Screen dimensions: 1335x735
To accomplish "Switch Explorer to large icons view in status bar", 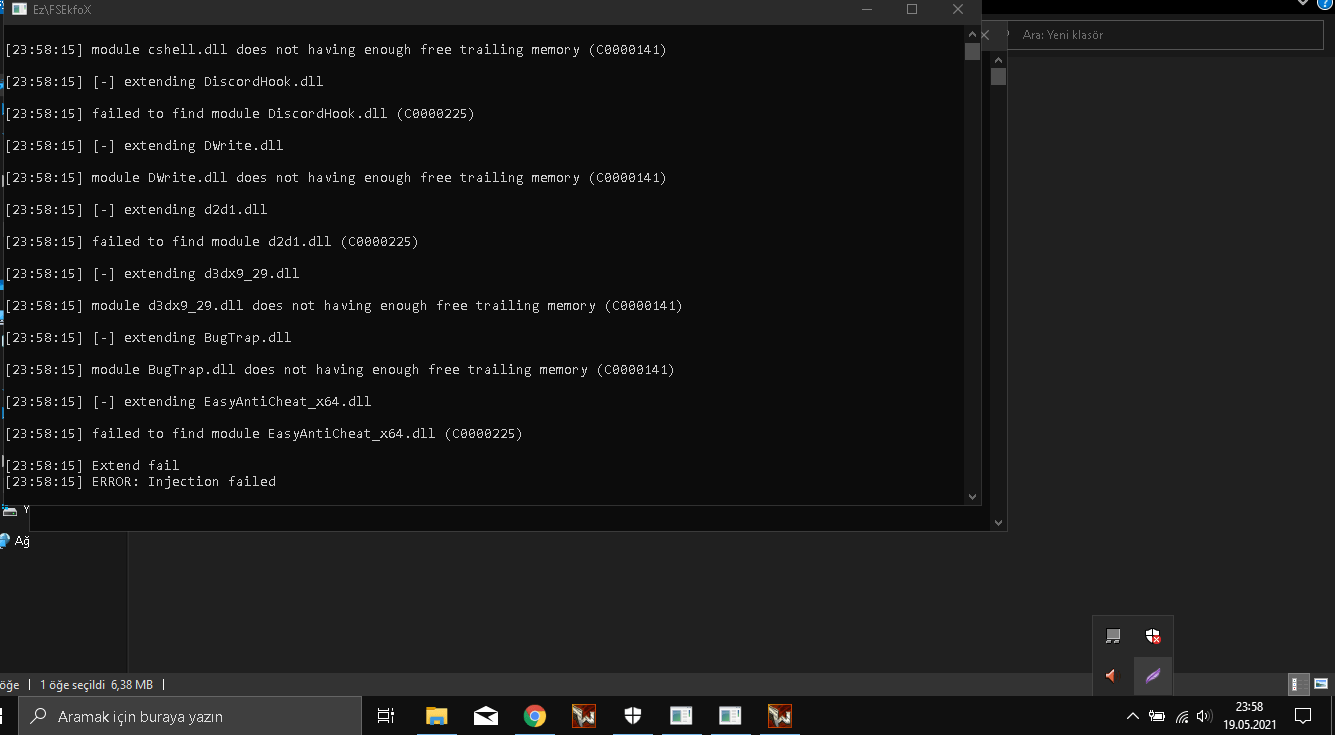I will tap(1321, 684).
